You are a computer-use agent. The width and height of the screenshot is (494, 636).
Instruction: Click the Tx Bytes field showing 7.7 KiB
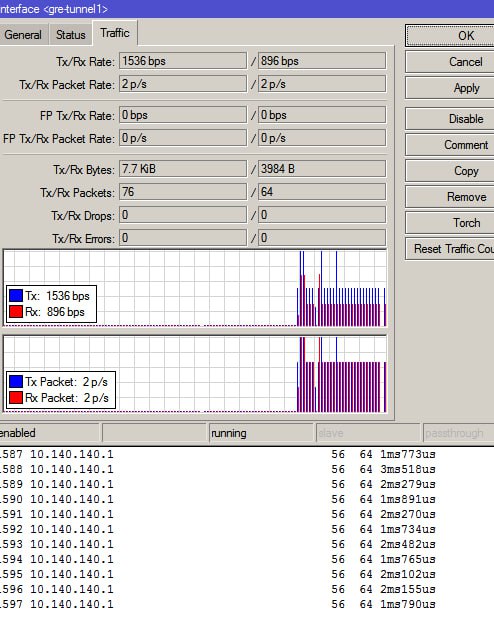click(x=183, y=169)
